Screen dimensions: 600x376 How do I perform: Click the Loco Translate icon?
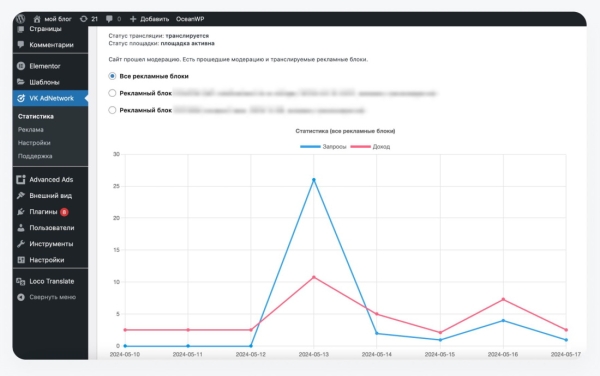[x=21, y=282]
